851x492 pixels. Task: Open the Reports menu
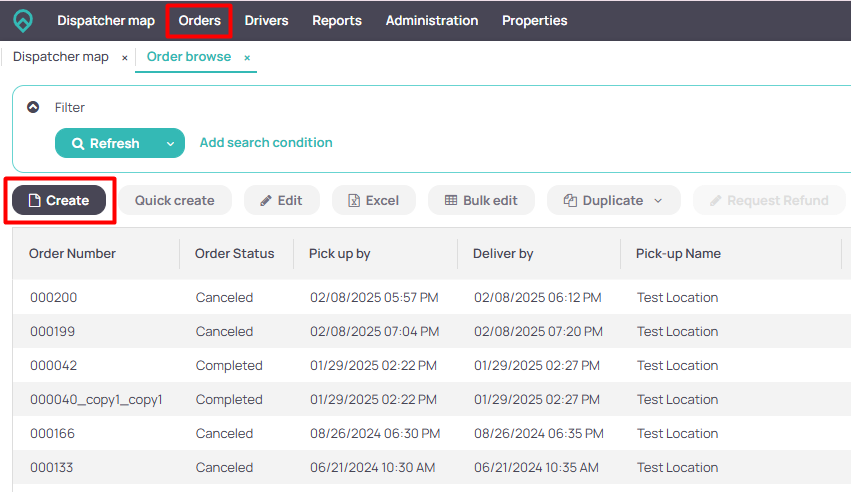[x=336, y=21]
